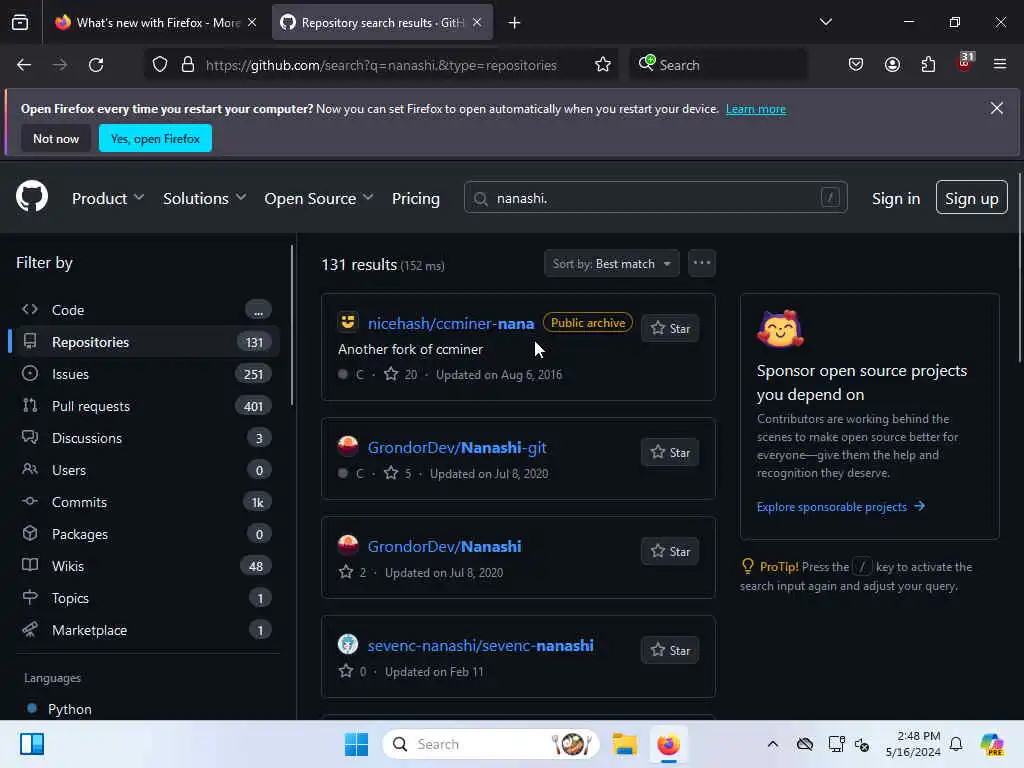
Task: Star the nicehash/ccminer-nana repository
Action: pyautogui.click(x=670, y=328)
